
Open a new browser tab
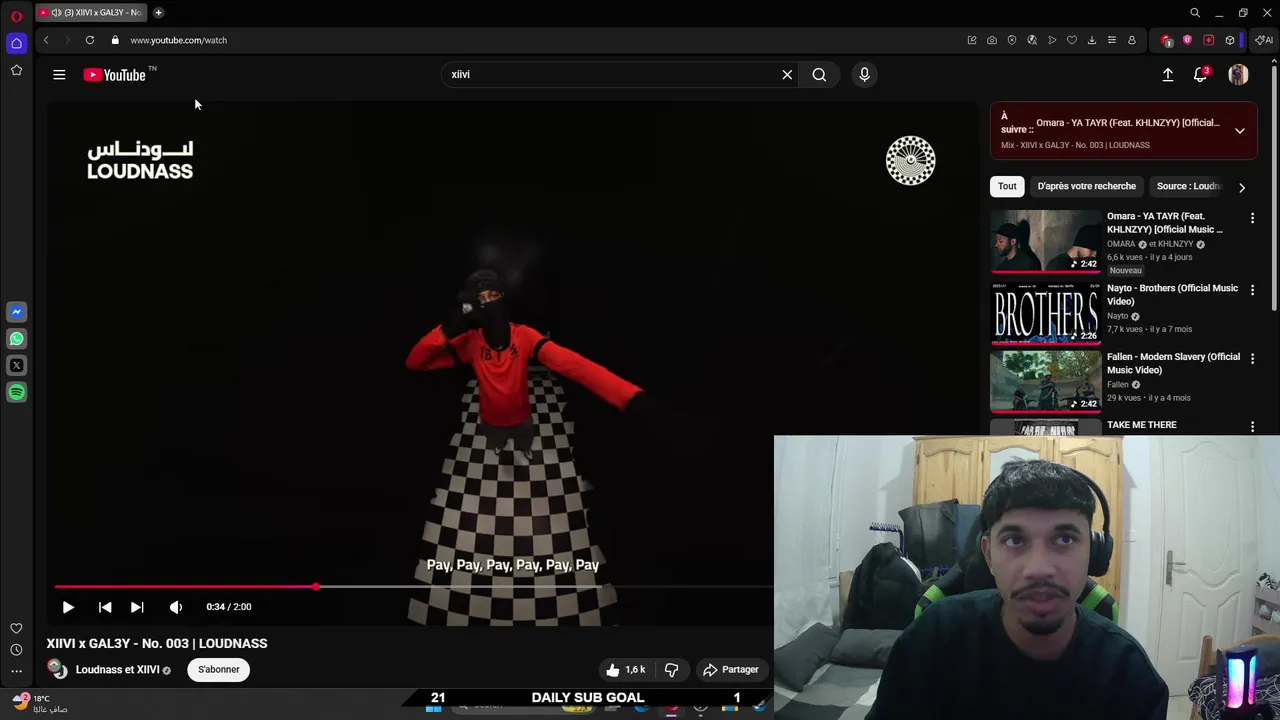tap(158, 12)
